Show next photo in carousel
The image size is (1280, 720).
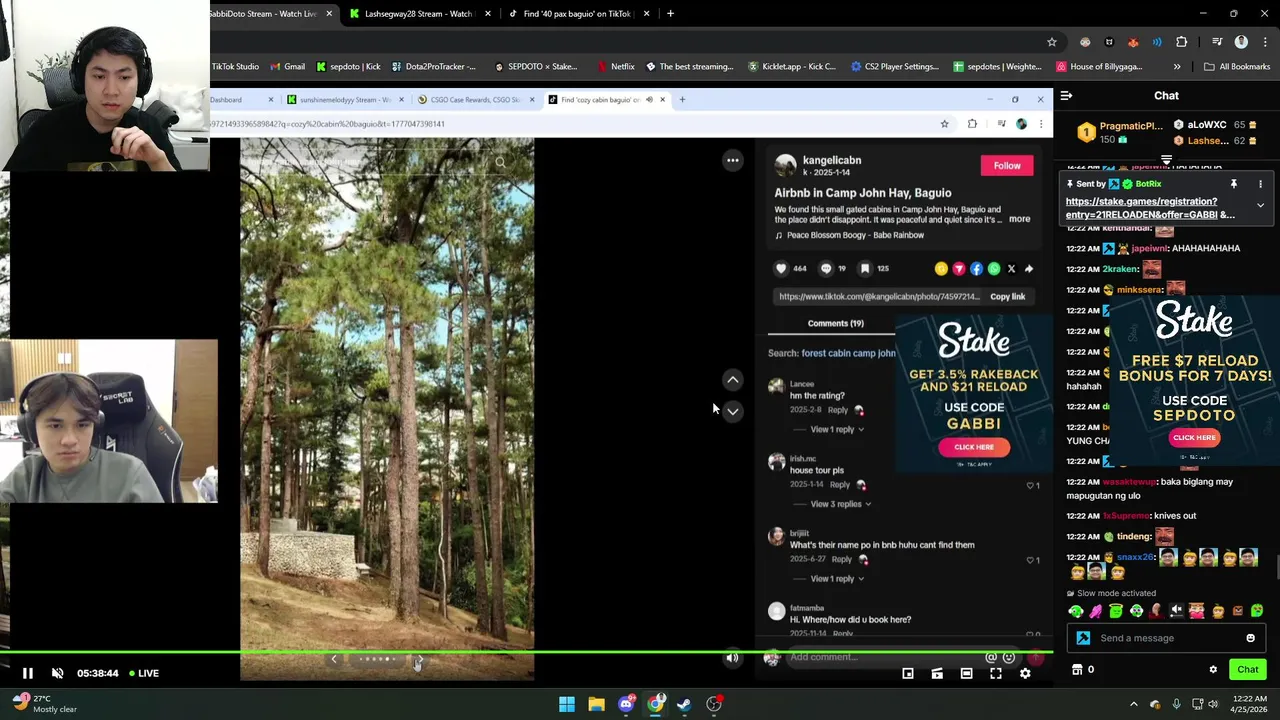419,659
